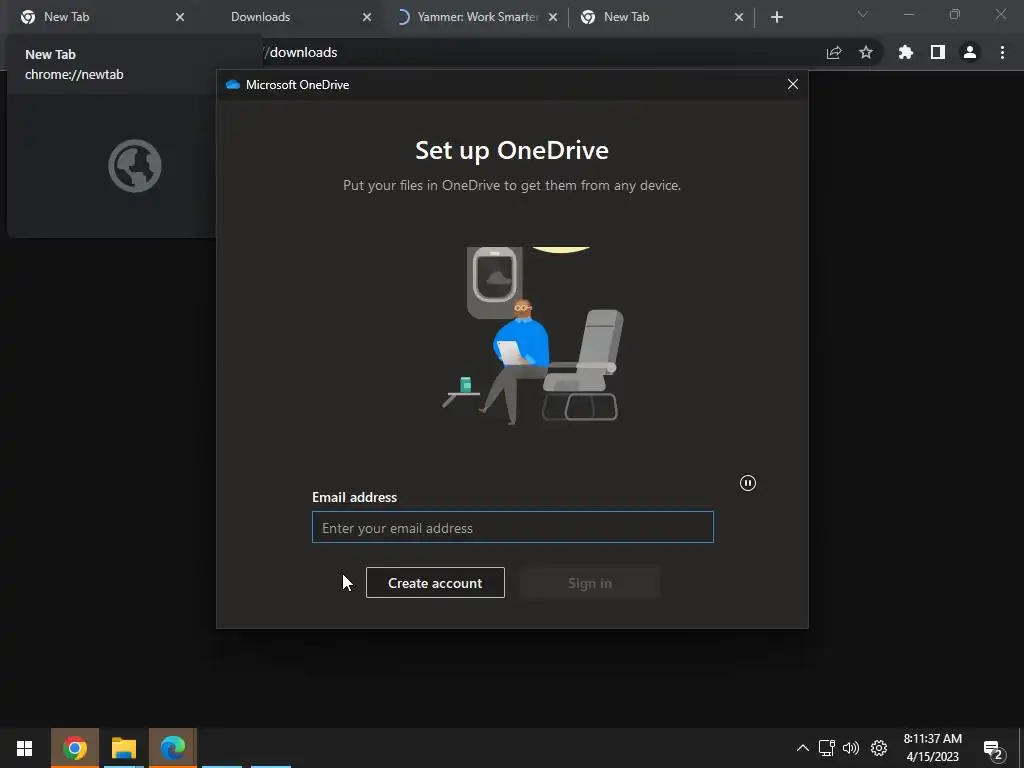1024x768 pixels.
Task: Open the Windows Start menu
Action: tap(25, 748)
